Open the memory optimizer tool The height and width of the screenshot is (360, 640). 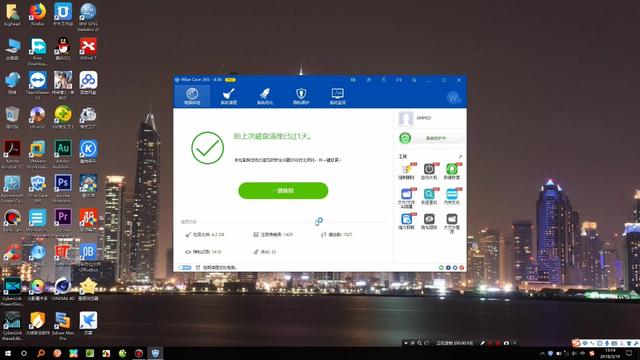click(x=452, y=196)
